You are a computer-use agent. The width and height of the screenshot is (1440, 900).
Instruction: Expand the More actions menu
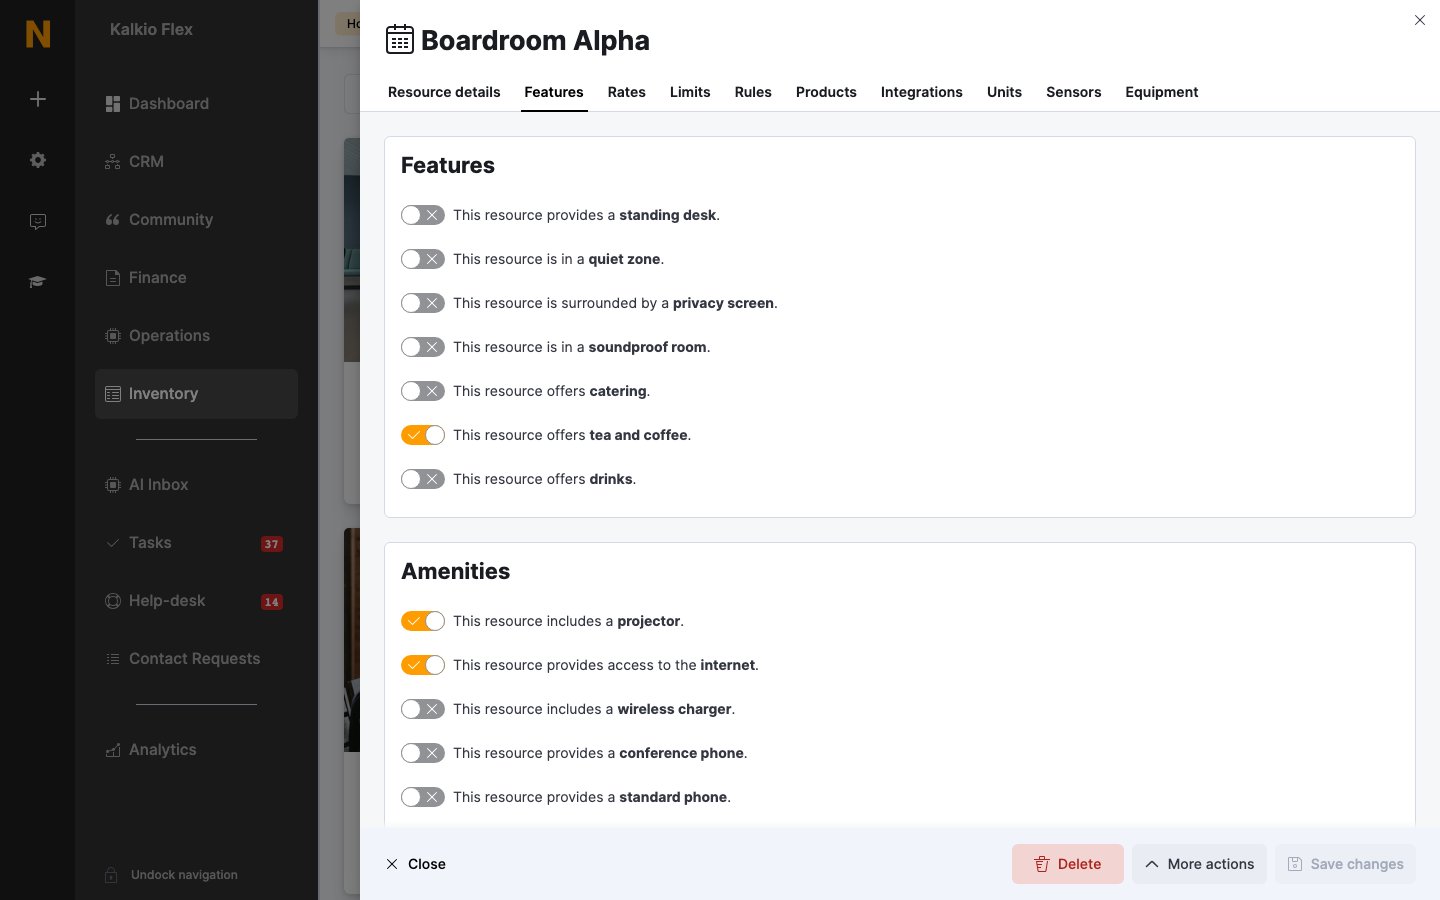tap(1199, 864)
